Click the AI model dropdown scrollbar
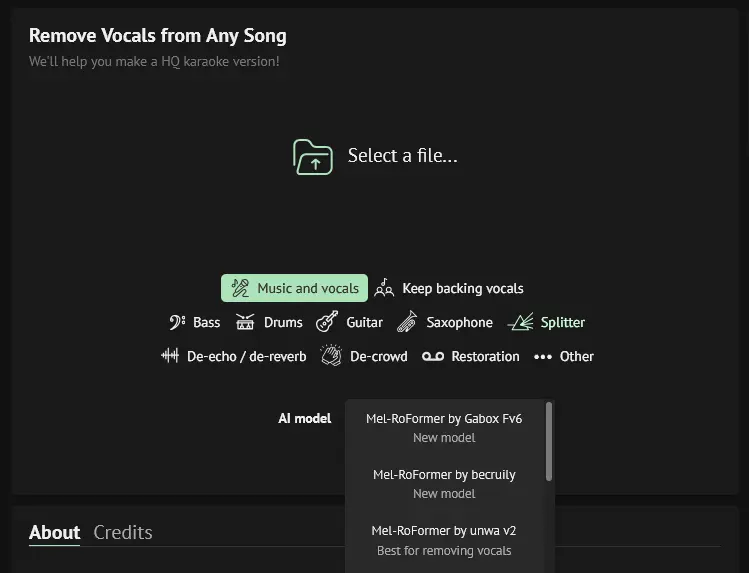Image resolution: width=749 pixels, height=573 pixels. click(549, 441)
